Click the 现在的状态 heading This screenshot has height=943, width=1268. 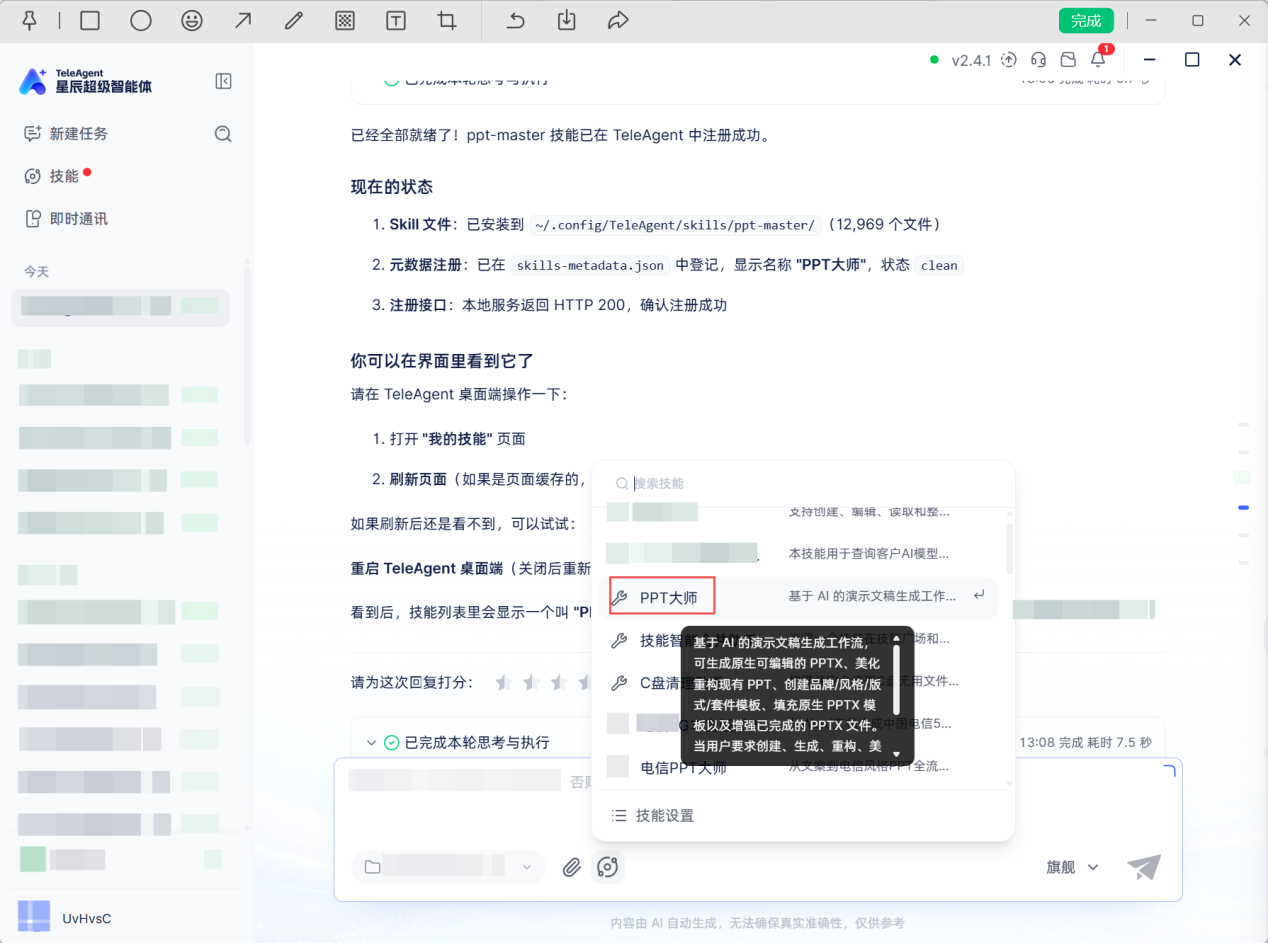pyautogui.click(x=391, y=187)
